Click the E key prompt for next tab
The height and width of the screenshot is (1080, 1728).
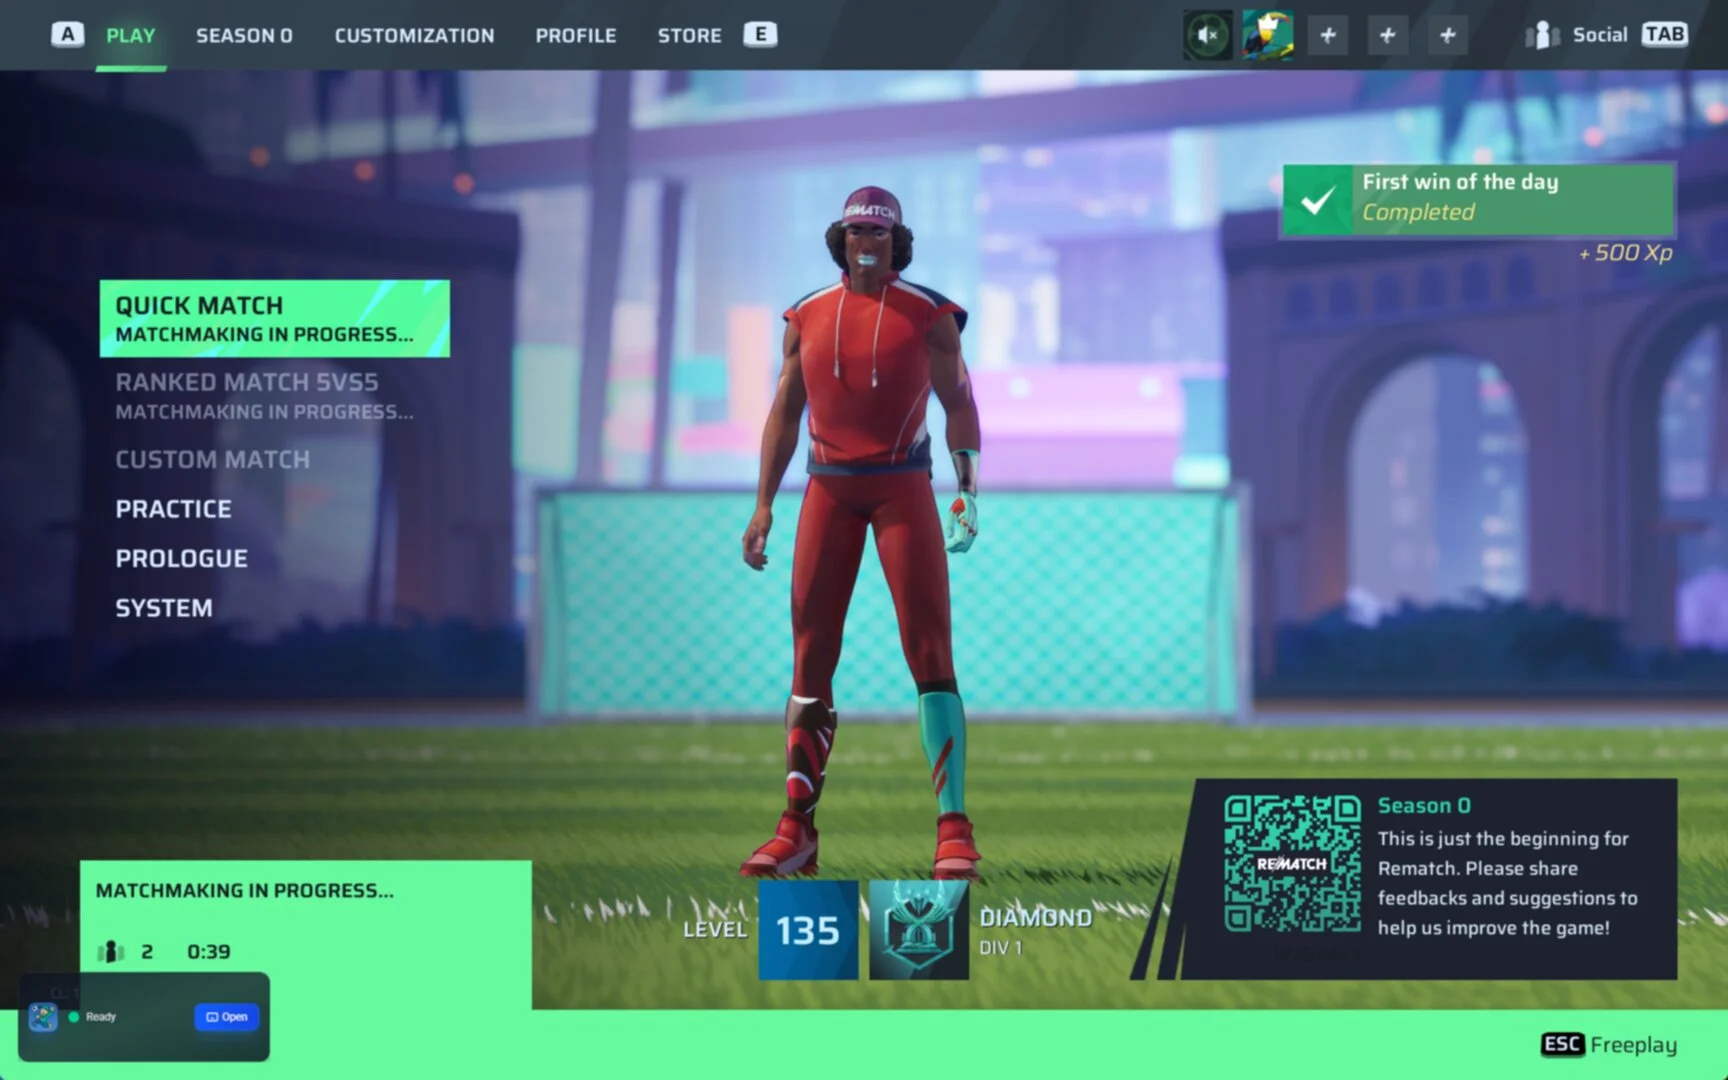[760, 35]
